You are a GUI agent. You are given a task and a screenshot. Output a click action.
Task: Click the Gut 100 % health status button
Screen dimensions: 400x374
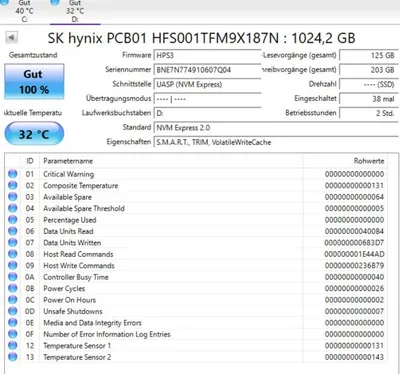point(34,82)
